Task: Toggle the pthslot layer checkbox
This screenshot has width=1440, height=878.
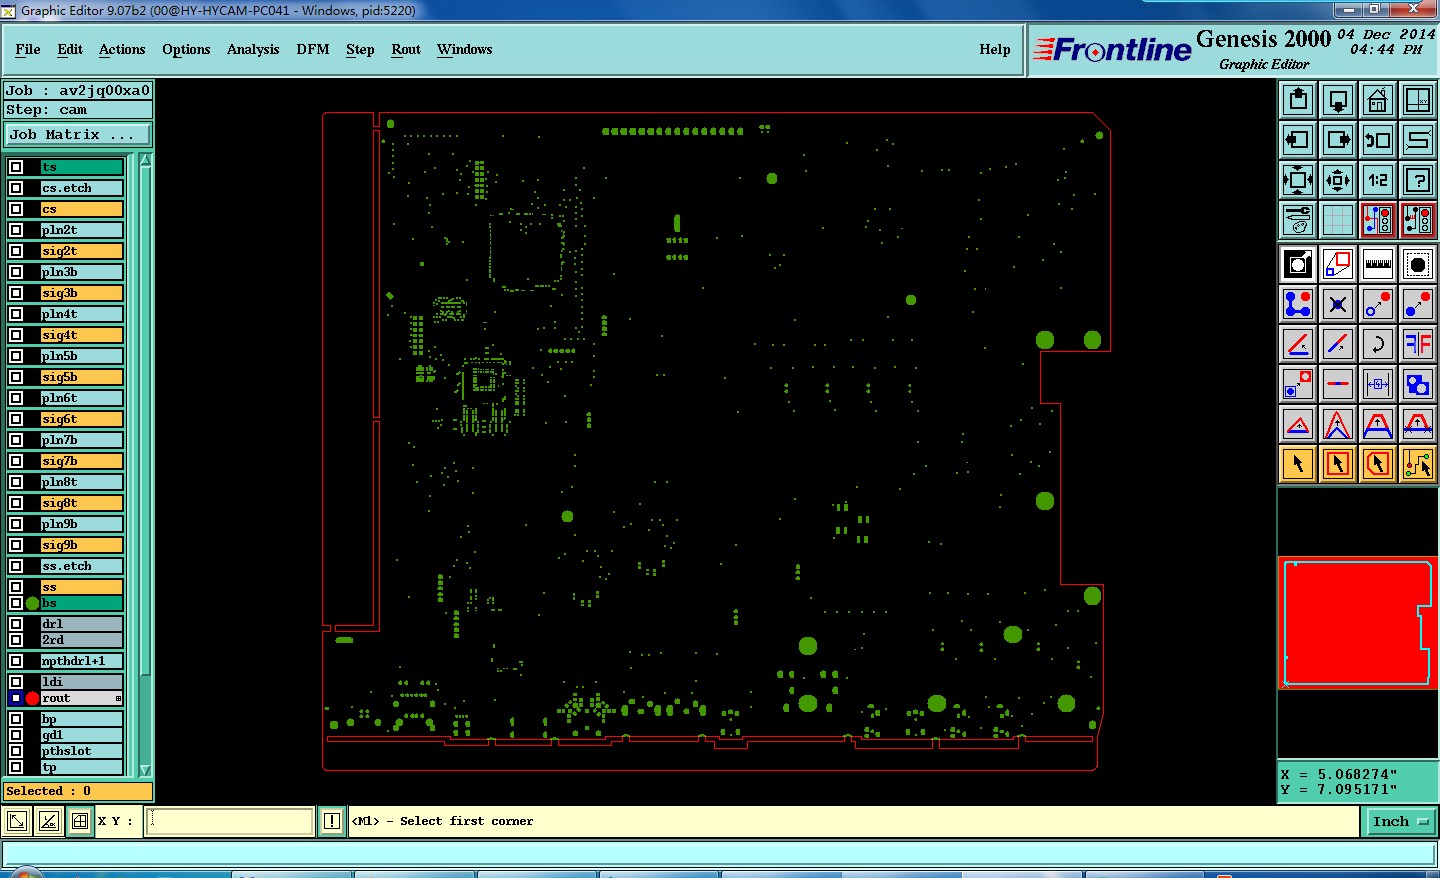Action: pyautogui.click(x=16, y=751)
